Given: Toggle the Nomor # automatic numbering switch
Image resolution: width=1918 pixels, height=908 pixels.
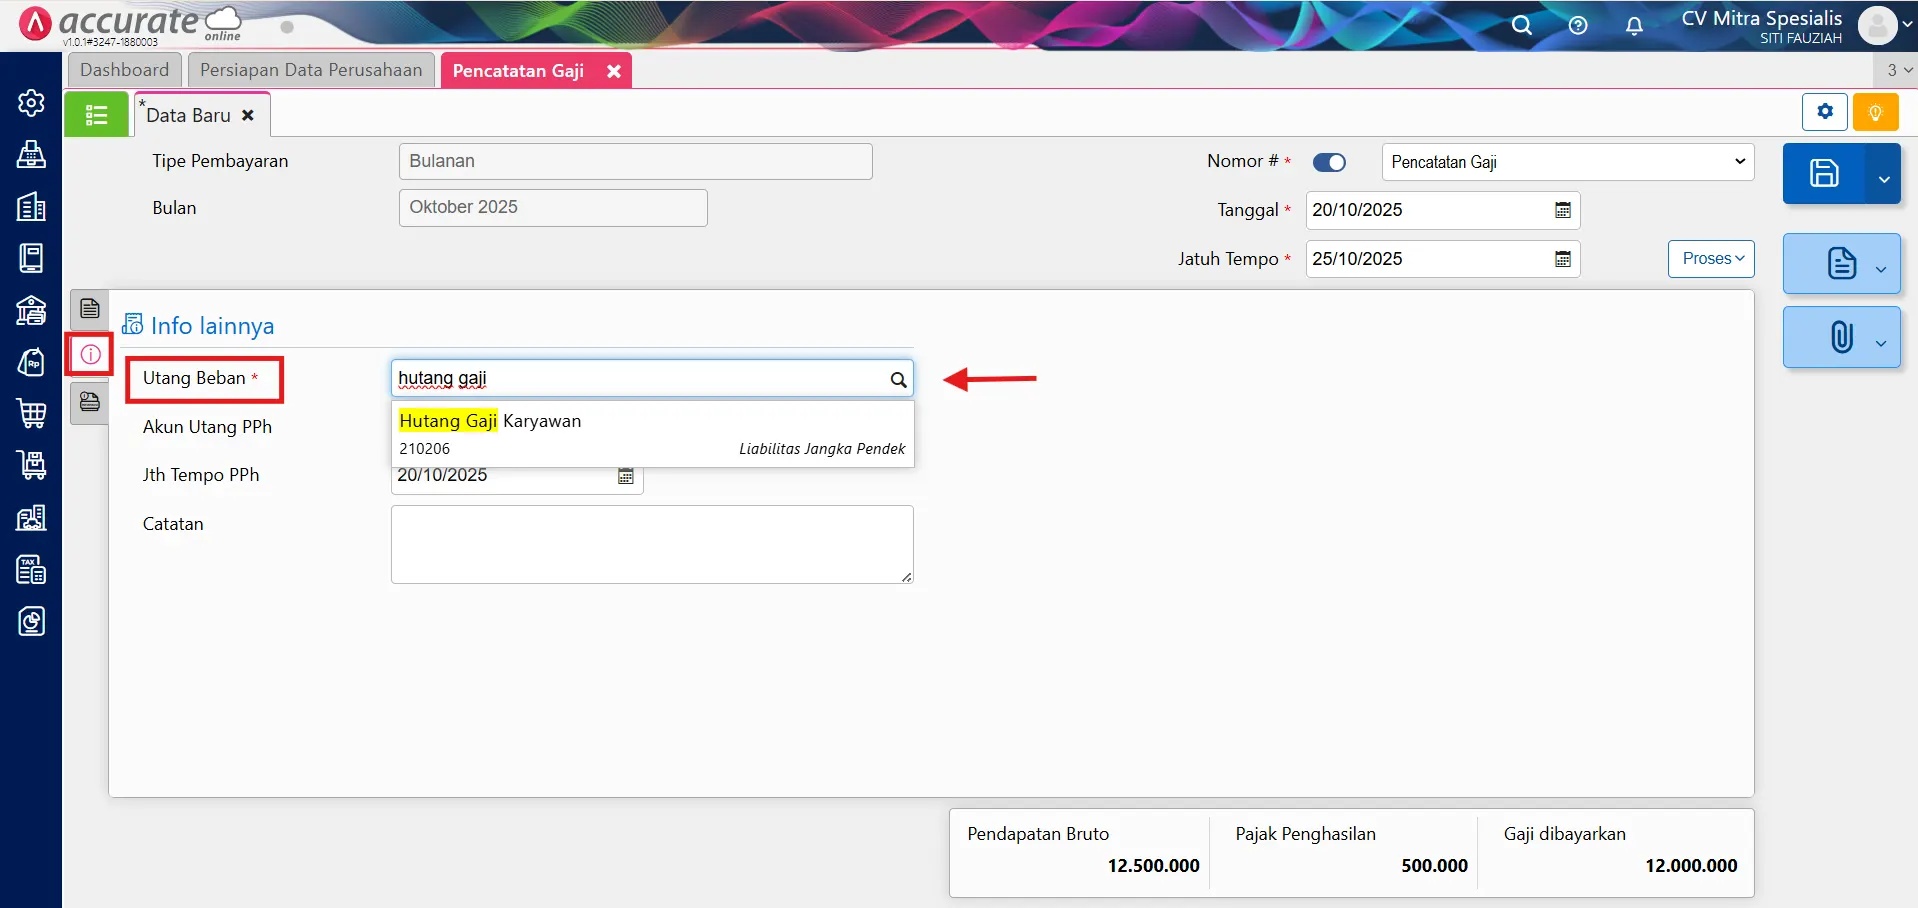Looking at the screenshot, I should tap(1329, 162).
